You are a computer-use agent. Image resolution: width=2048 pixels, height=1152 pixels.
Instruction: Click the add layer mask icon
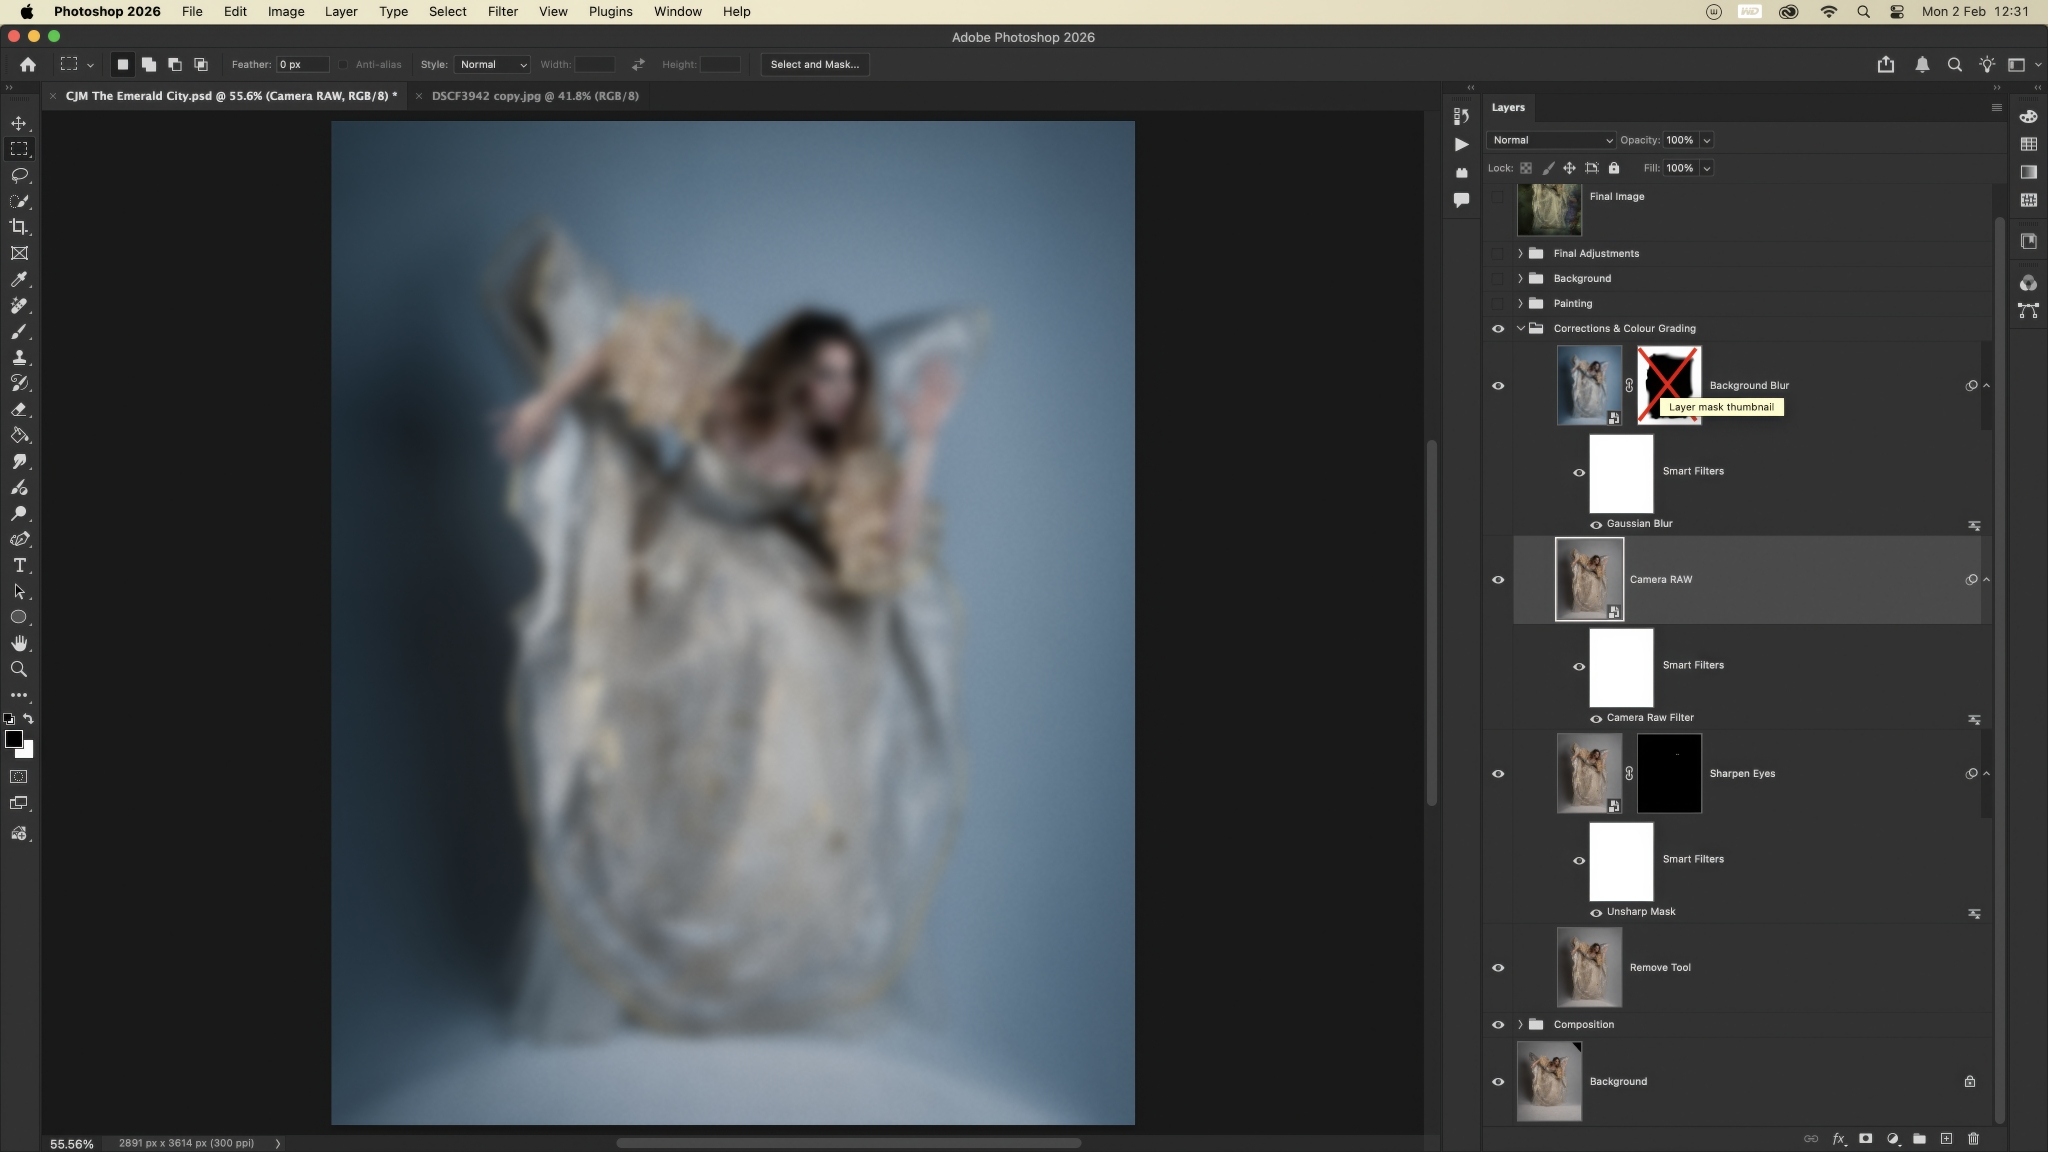point(1865,1138)
